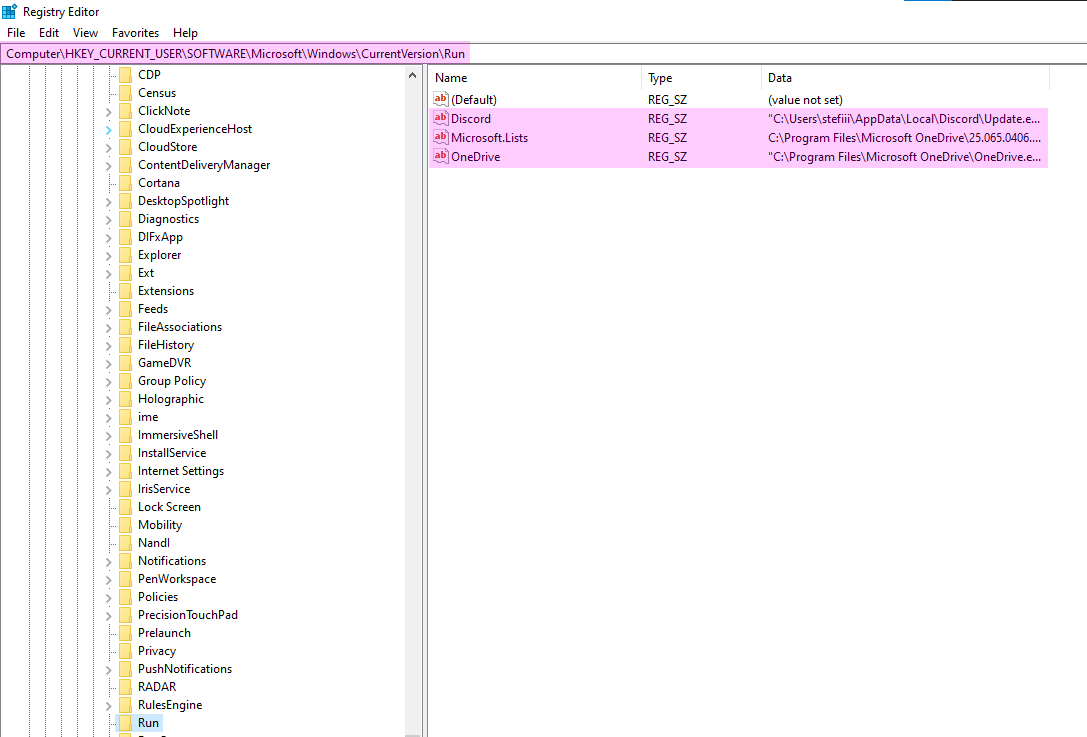Click the Privacy folder icon
The height and width of the screenshot is (737, 1087).
pos(125,651)
